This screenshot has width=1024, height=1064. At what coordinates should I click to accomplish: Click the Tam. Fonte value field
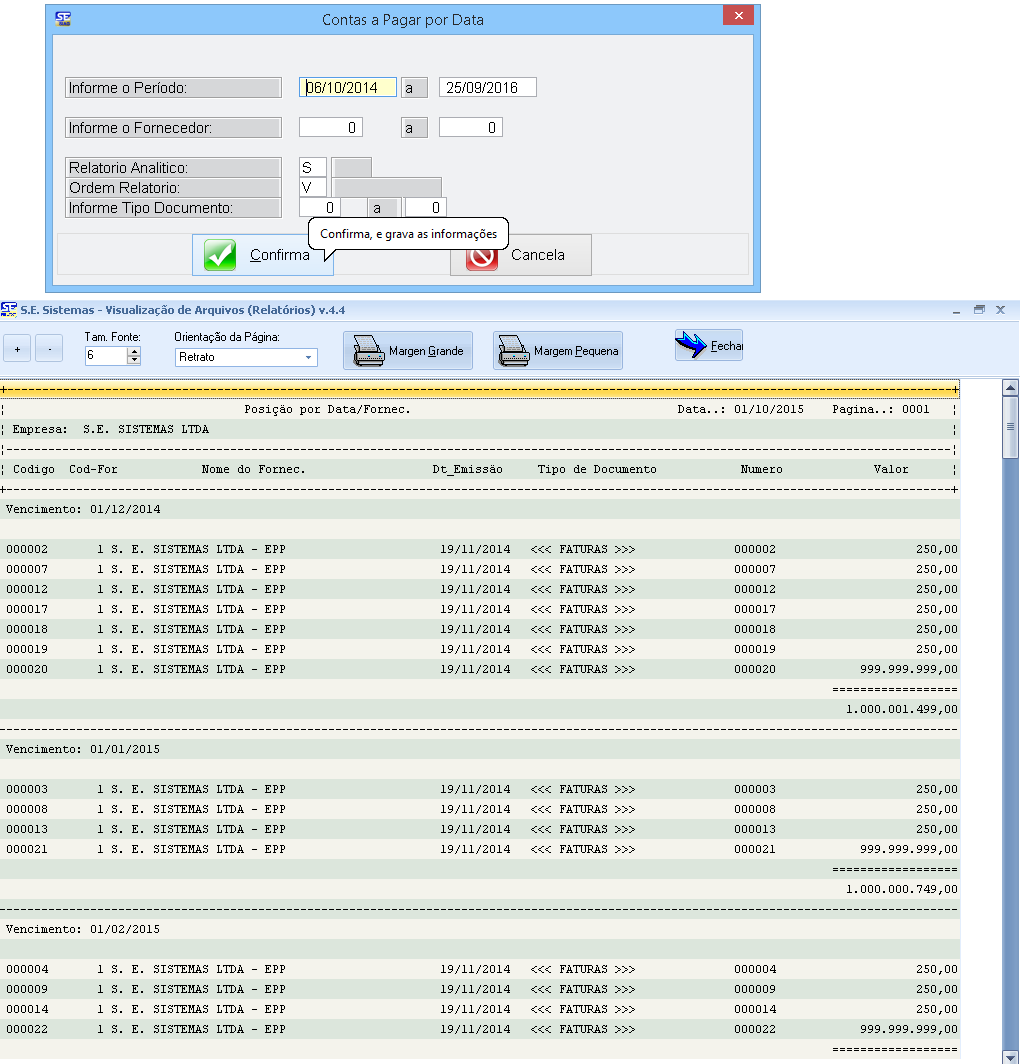coord(105,355)
